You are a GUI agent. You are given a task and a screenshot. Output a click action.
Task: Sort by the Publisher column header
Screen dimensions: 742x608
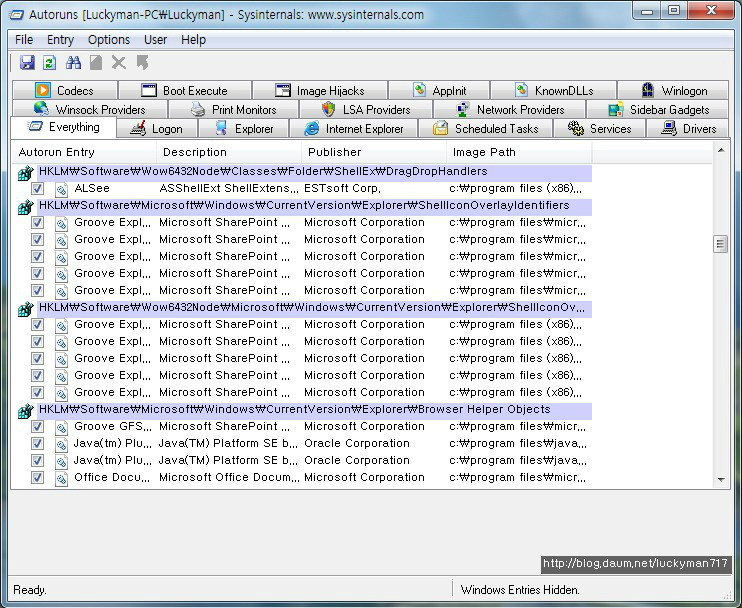[x=374, y=152]
